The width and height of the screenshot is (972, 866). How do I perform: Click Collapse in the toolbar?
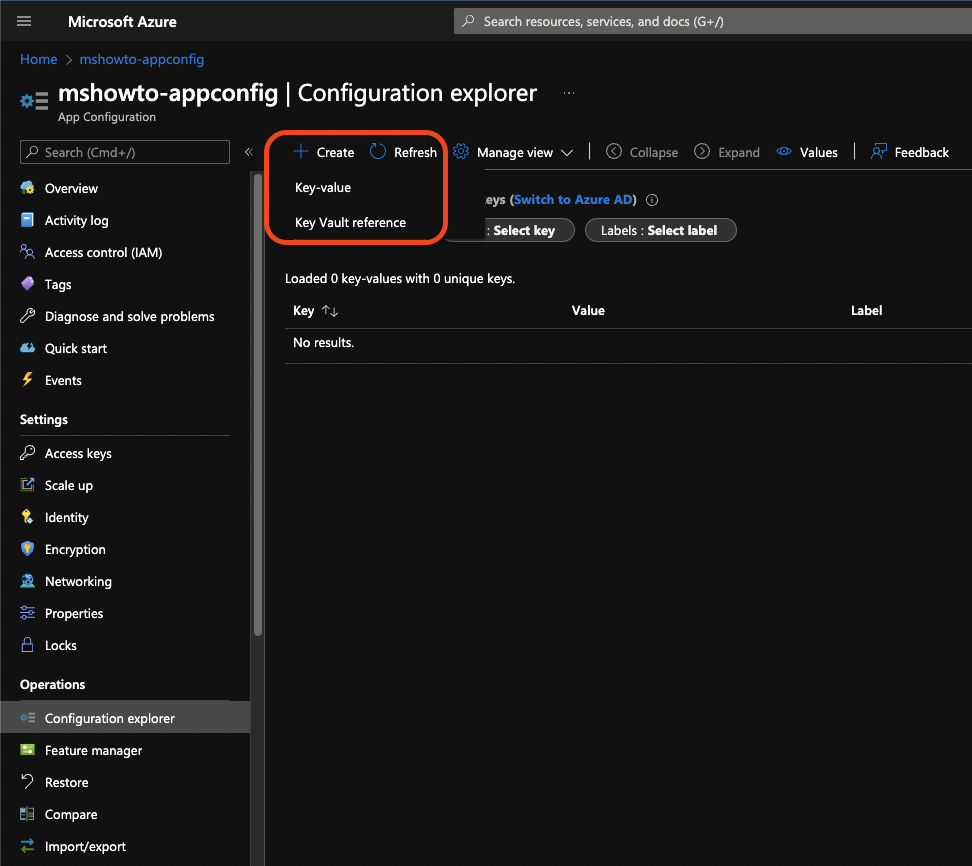click(642, 152)
